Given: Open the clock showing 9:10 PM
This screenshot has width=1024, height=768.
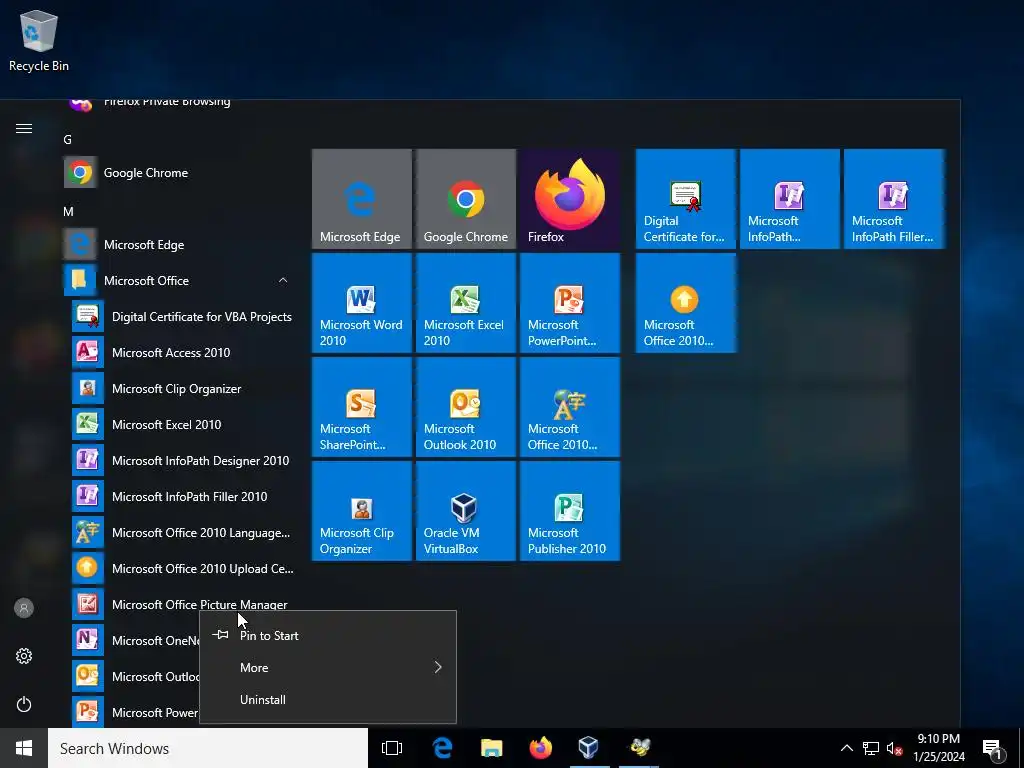Looking at the screenshot, I should 938,748.
